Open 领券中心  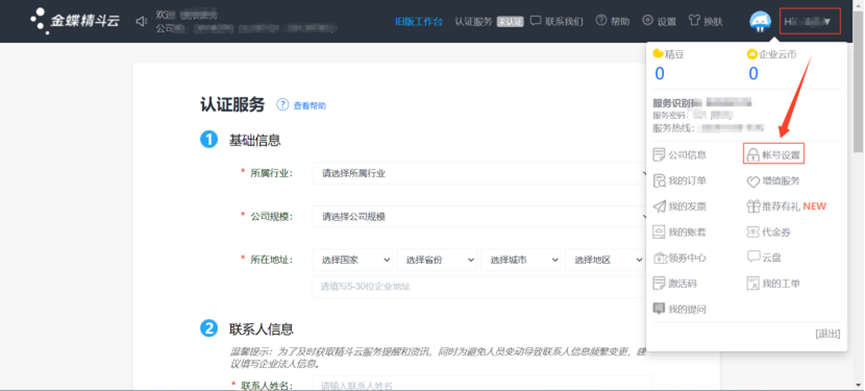[687, 258]
